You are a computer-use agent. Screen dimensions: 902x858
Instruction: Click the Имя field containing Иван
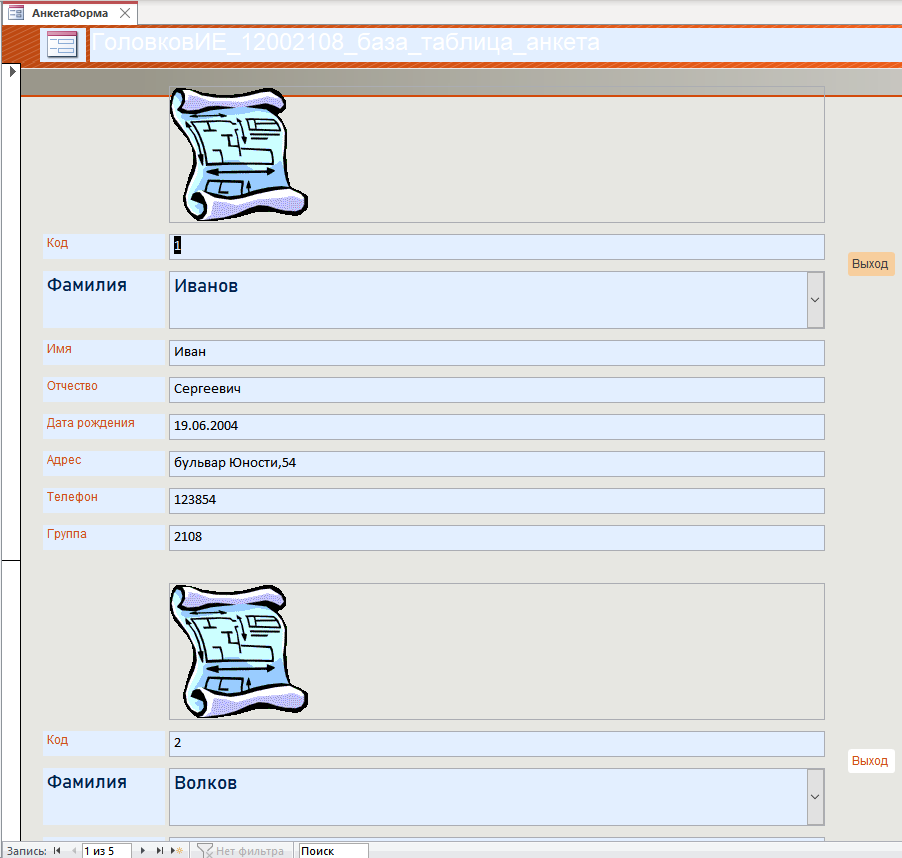[x=496, y=353]
